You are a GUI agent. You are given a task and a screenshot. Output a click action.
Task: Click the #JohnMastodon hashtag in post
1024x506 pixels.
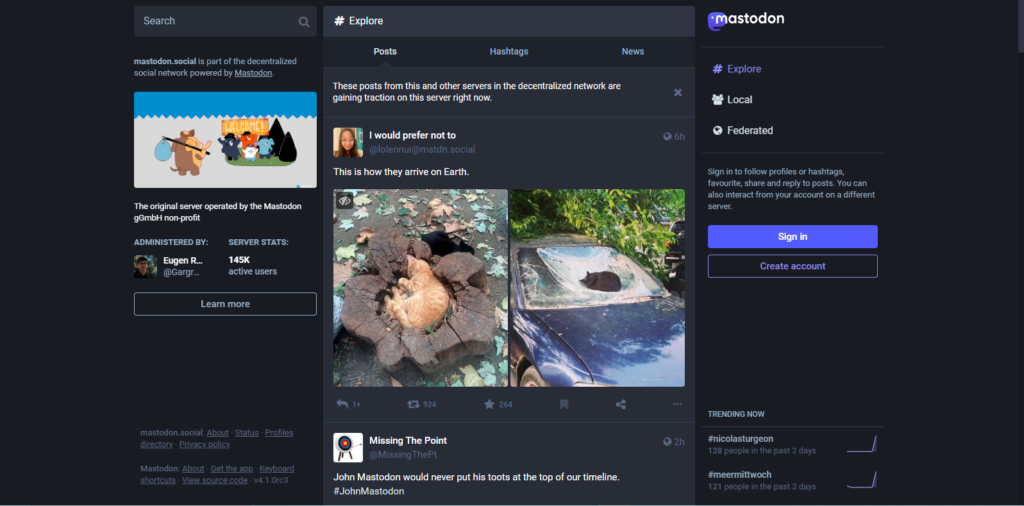click(369, 491)
